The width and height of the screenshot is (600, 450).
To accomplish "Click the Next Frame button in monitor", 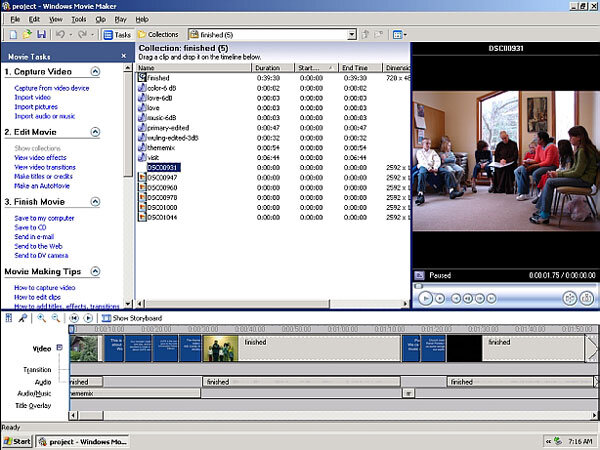I will click(x=479, y=298).
